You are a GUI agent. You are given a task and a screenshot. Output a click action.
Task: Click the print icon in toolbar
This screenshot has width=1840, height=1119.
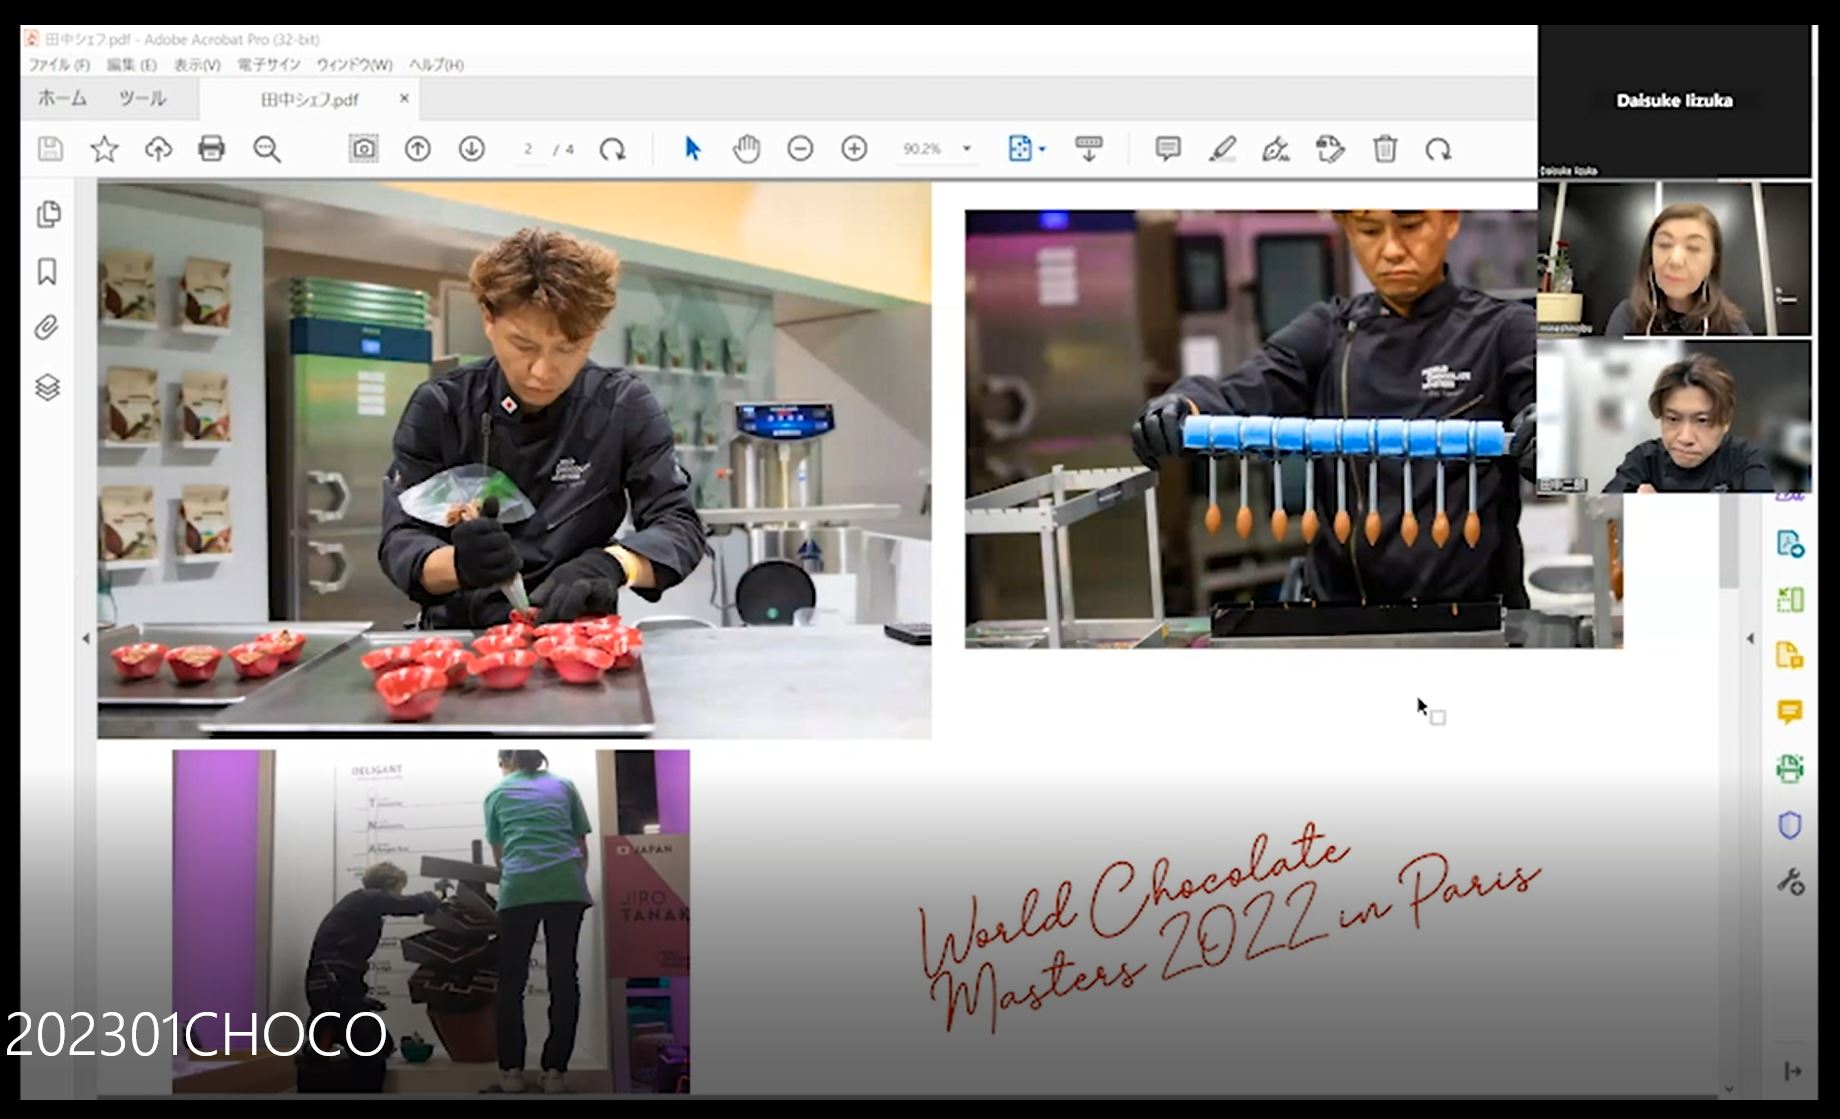click(211, 149)
